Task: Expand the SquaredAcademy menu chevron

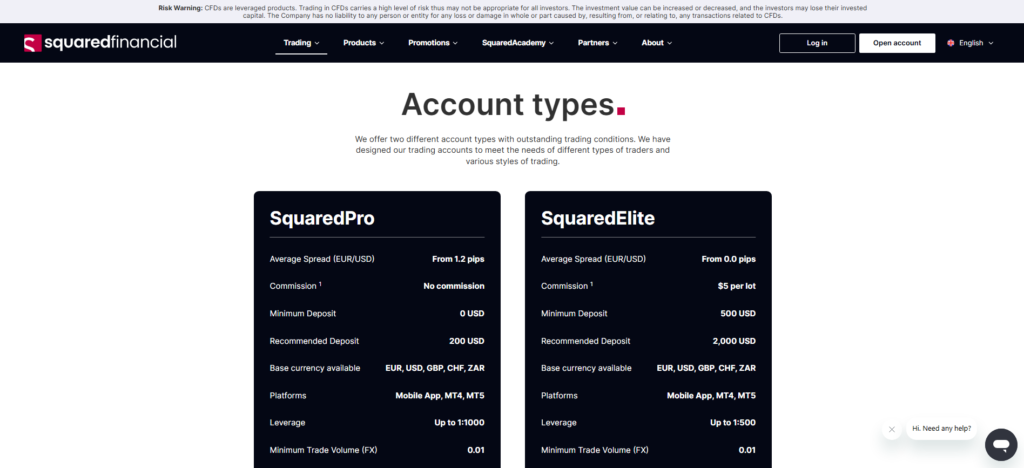Action: [551, 43]
